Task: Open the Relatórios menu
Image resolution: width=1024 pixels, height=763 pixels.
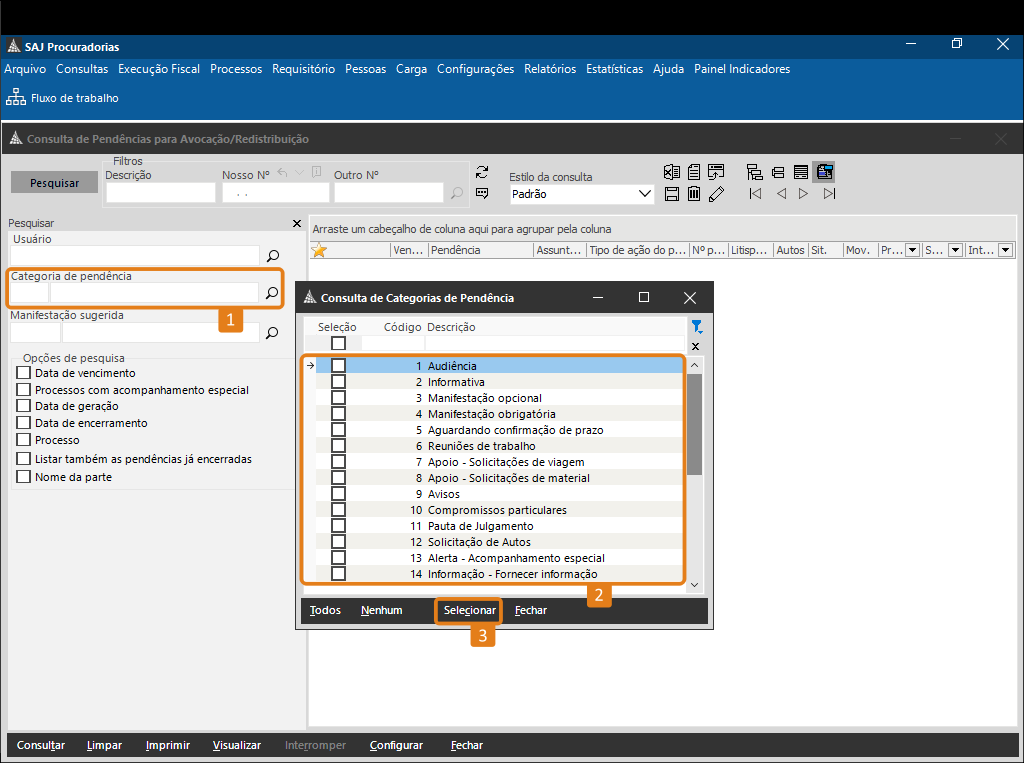Action: [x=550, y=69]
